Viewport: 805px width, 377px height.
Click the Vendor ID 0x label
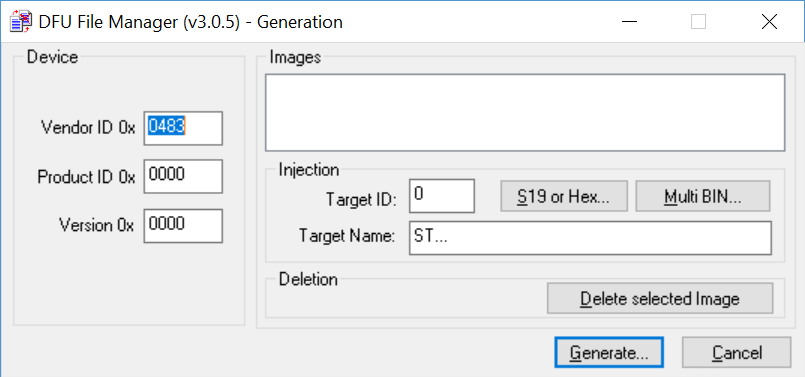click(88, 128)
